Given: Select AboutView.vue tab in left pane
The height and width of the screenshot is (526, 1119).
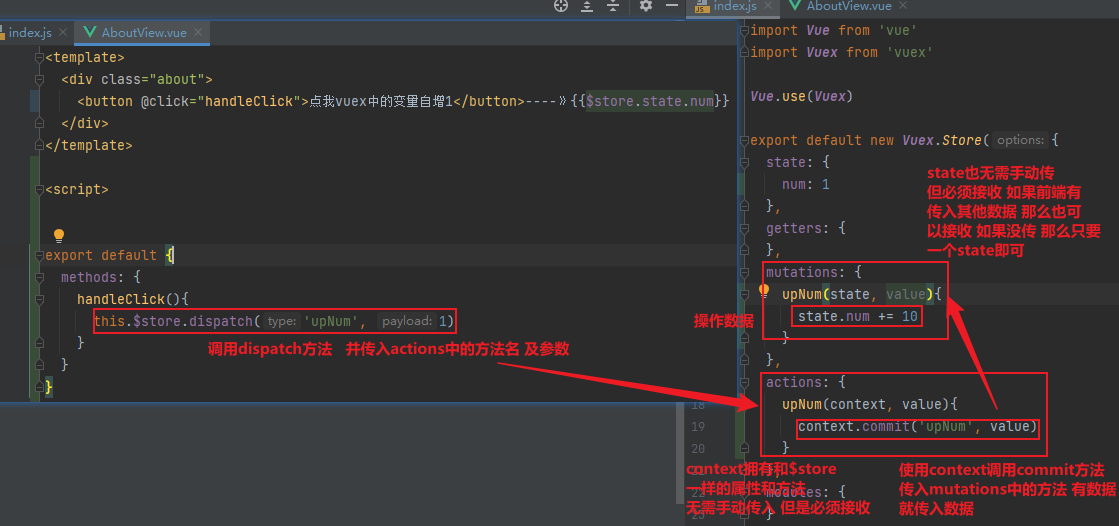Looking at the screenshot, I should click(144, 33).
